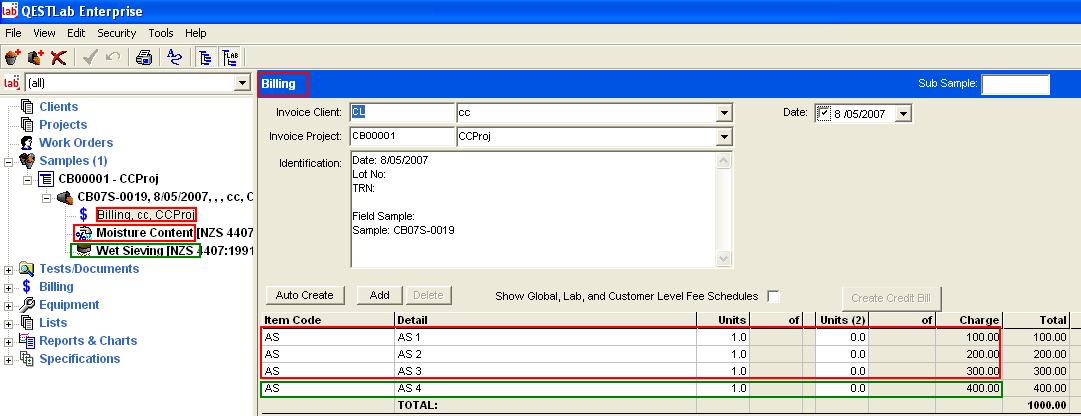This screenshot has width=1081, height=416.
Task: Open the Security menu
Action: [x=116, y=33]
